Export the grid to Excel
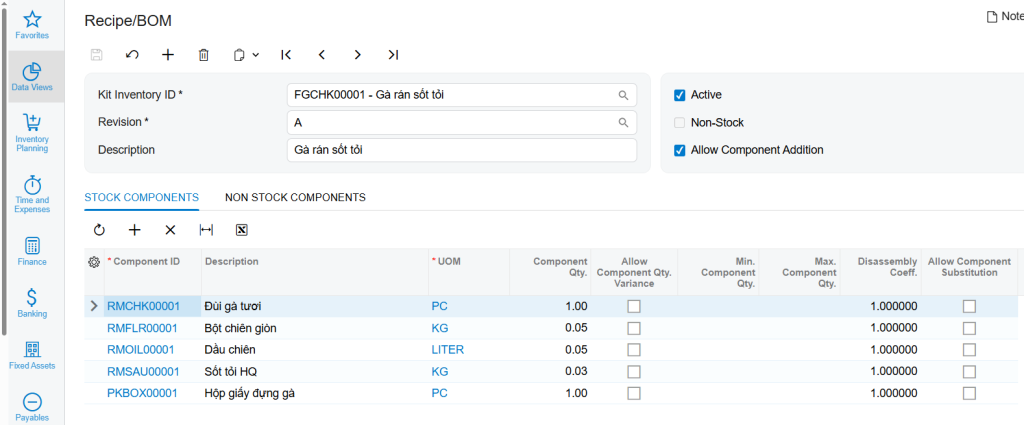1024x425 pixels. click(x=242, y=230)
